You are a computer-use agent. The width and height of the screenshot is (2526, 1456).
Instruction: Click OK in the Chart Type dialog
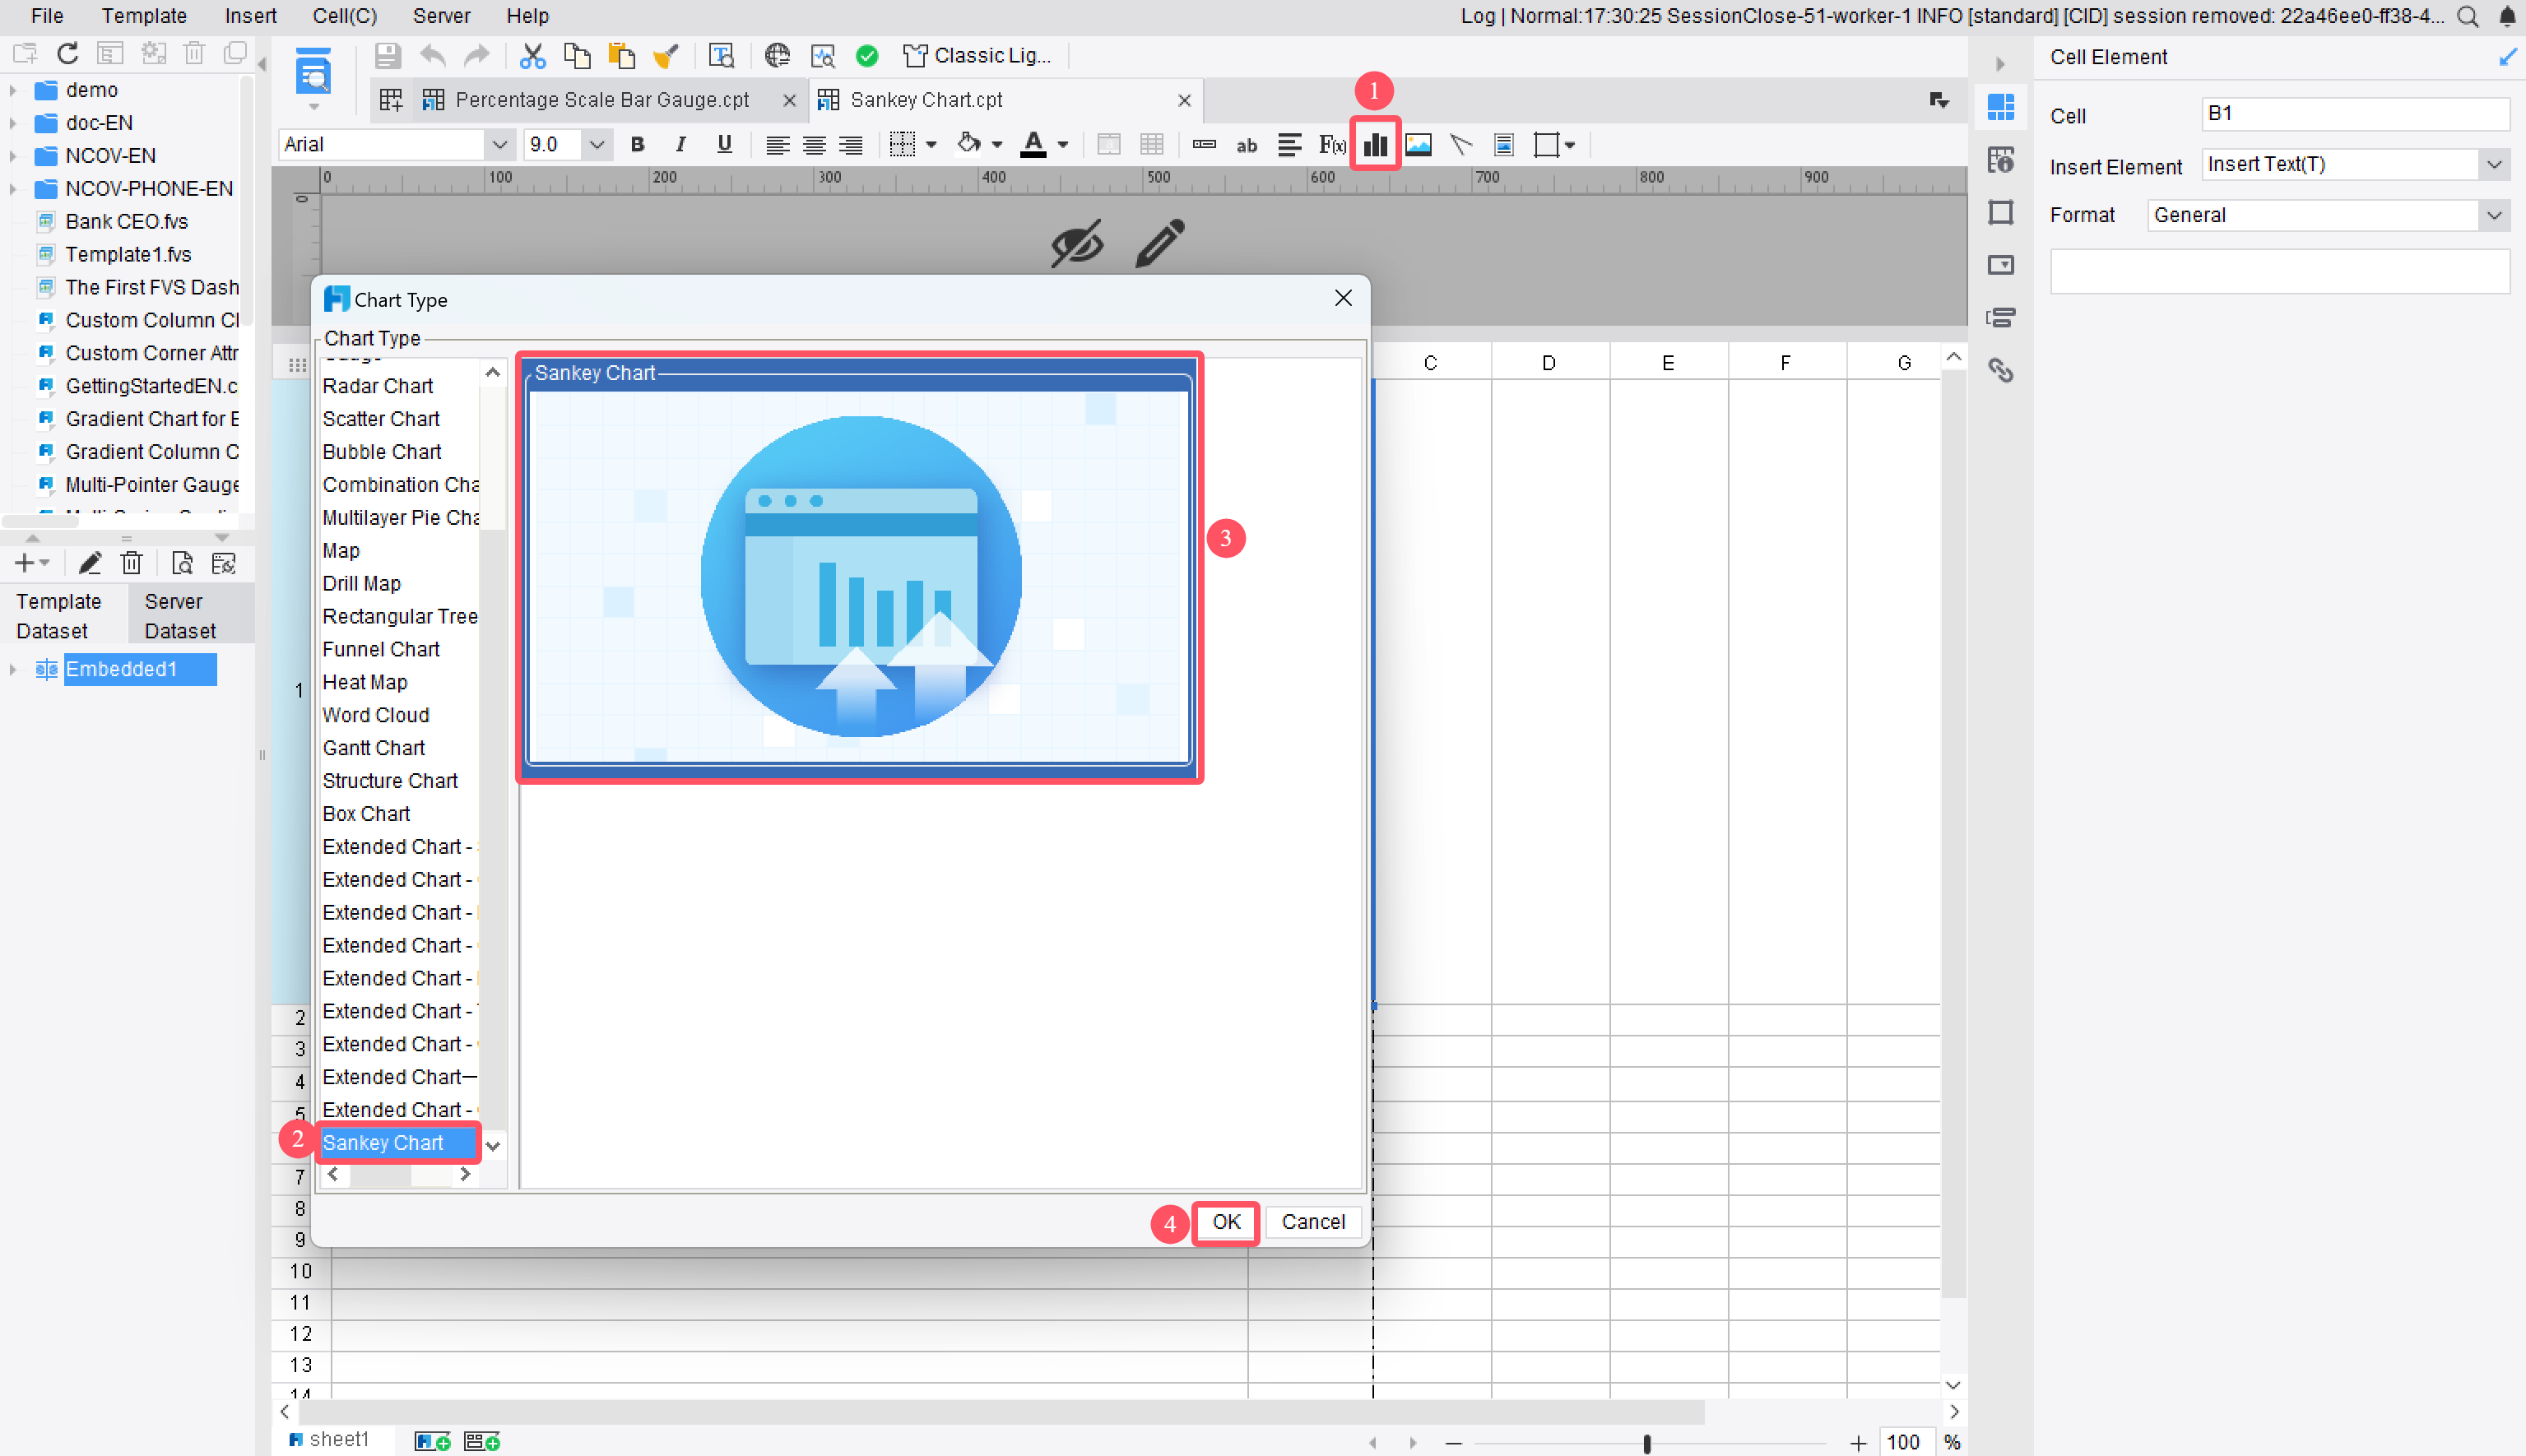tap(1225, 1222)
